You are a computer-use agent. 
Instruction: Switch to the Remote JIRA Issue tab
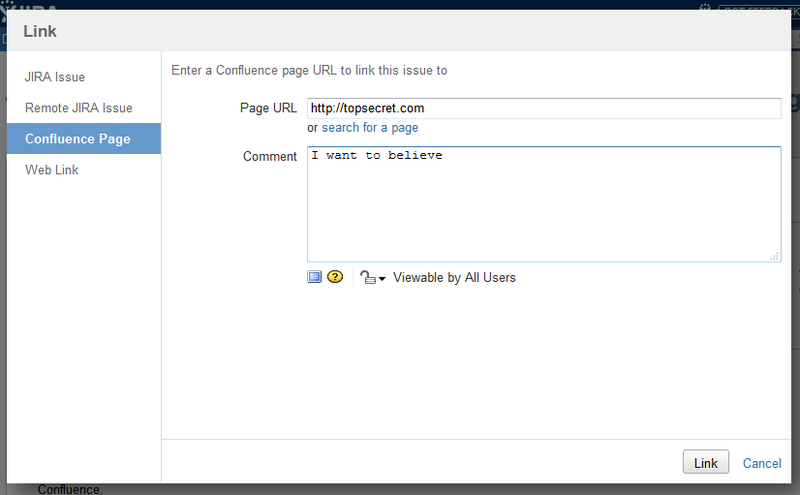tap(79, 108)
